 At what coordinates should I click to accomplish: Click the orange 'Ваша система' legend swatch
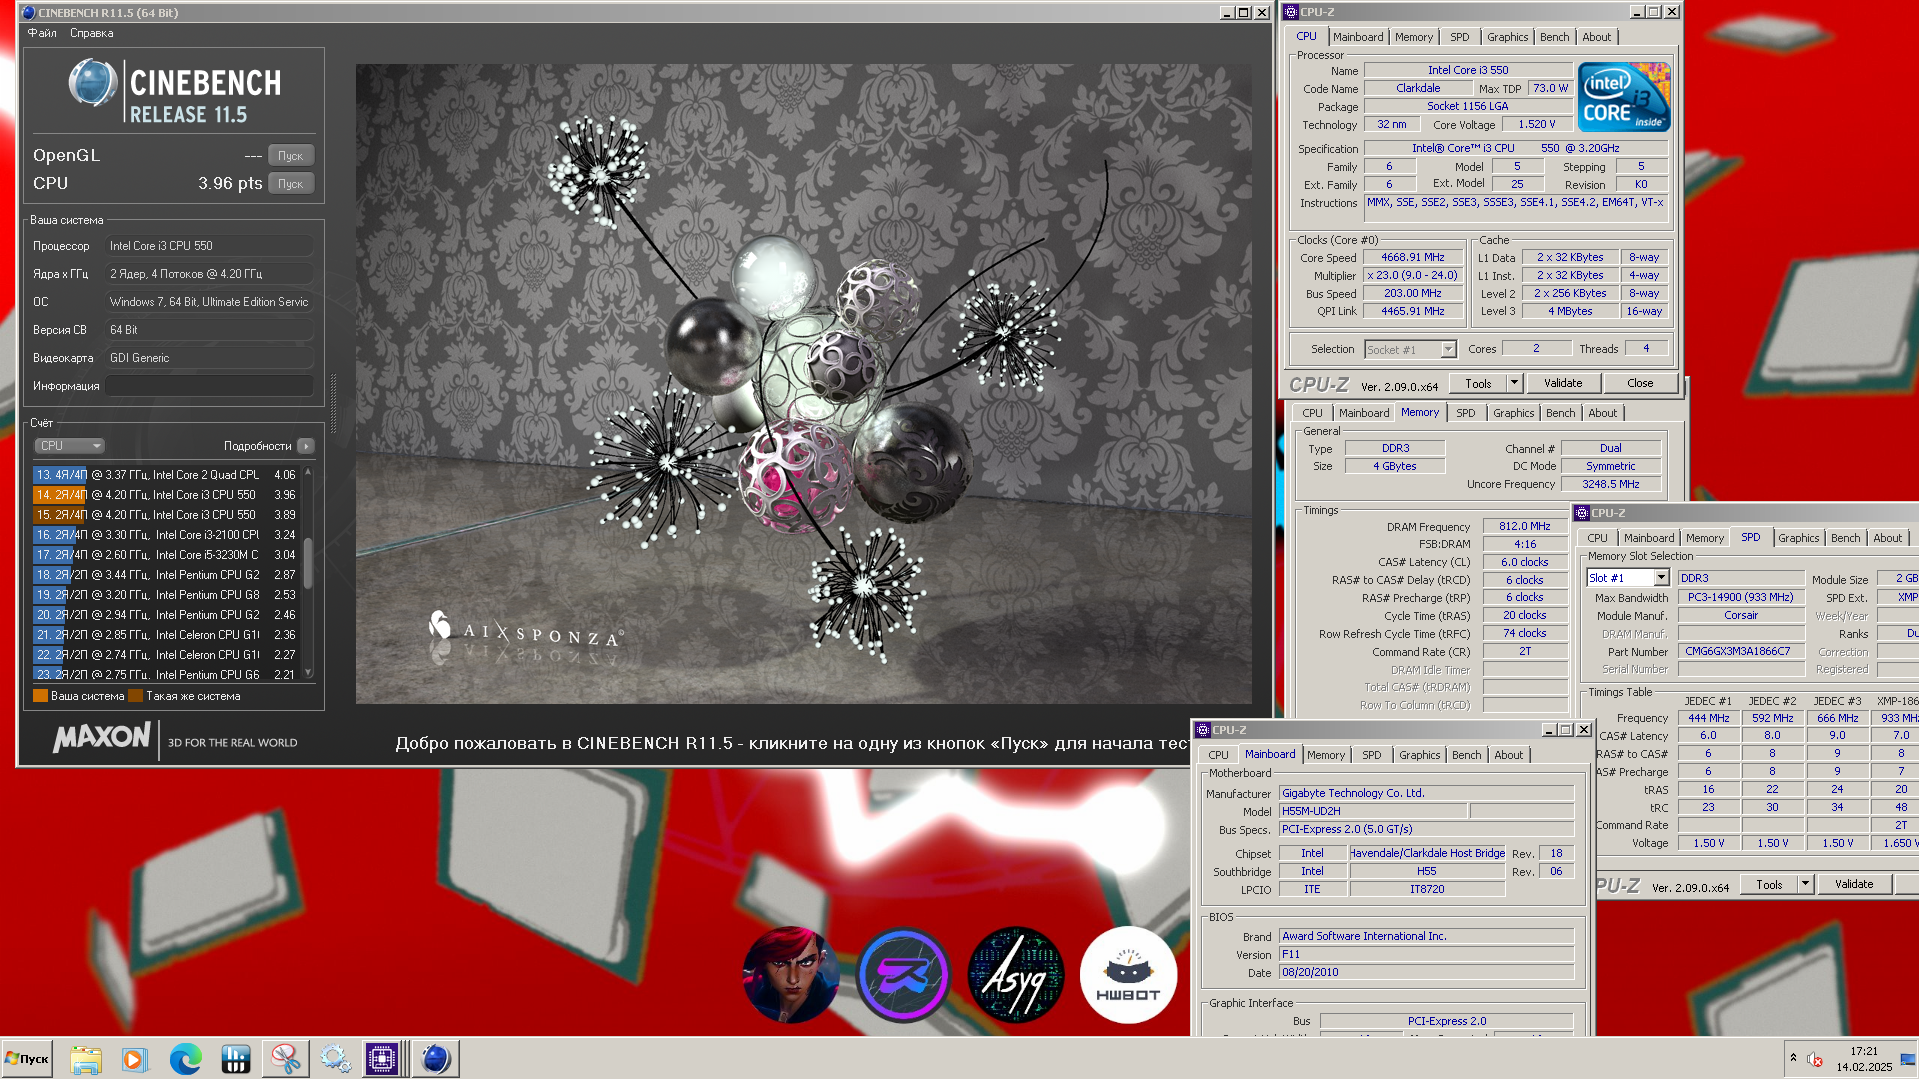pyautogui.click(x=40, y=696)
